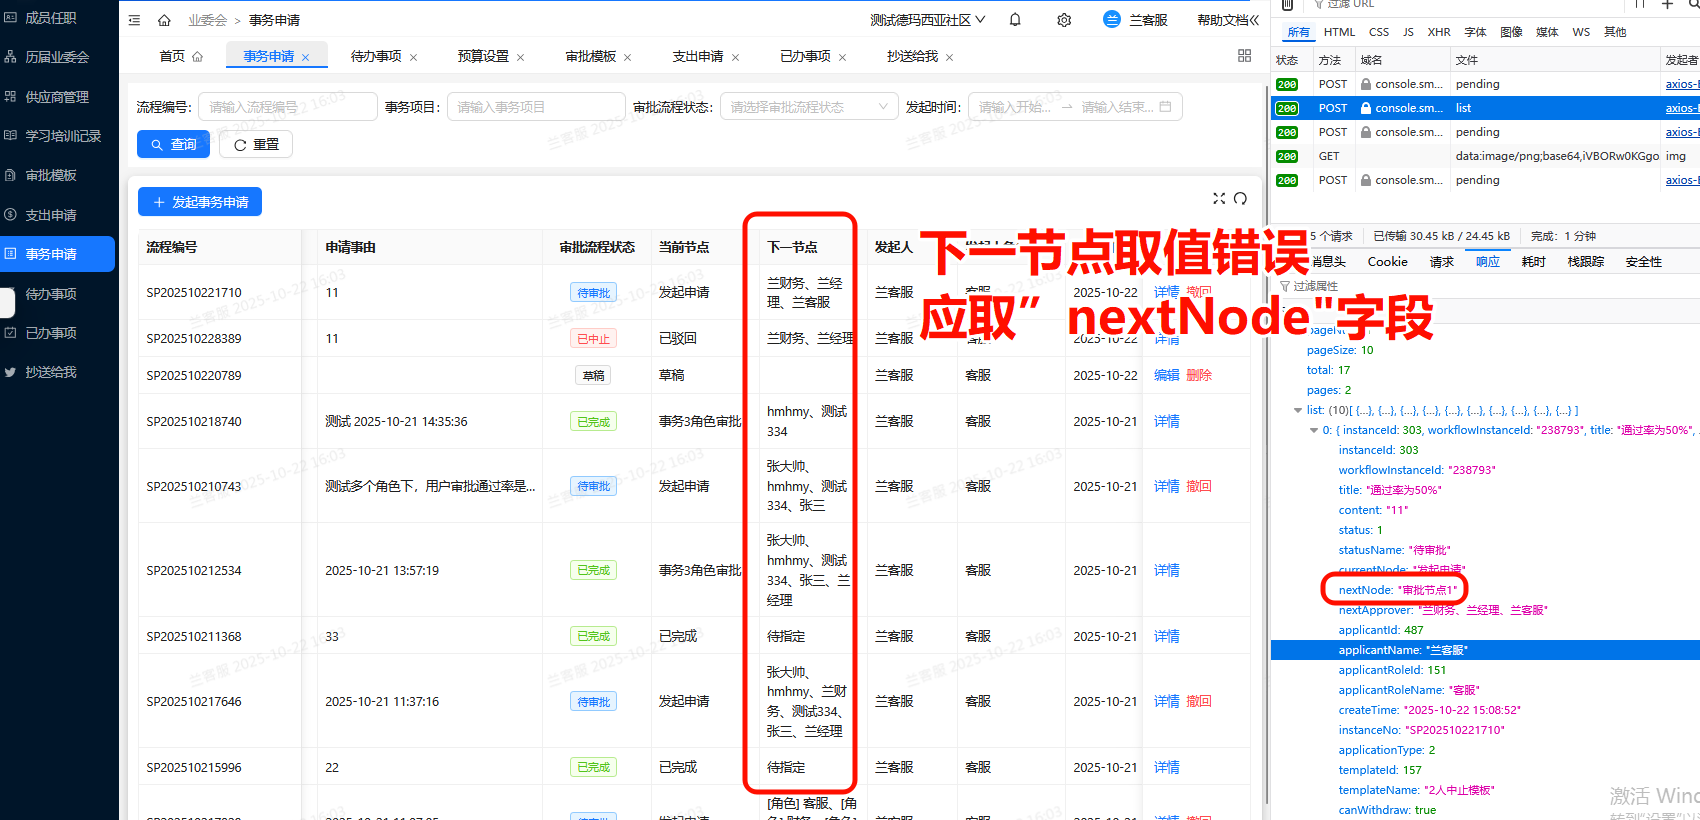The height and width of the screenshot is (820, 1700).
Task: Expand the 测试德玛西亚社区 community selector
Action: 927,20
